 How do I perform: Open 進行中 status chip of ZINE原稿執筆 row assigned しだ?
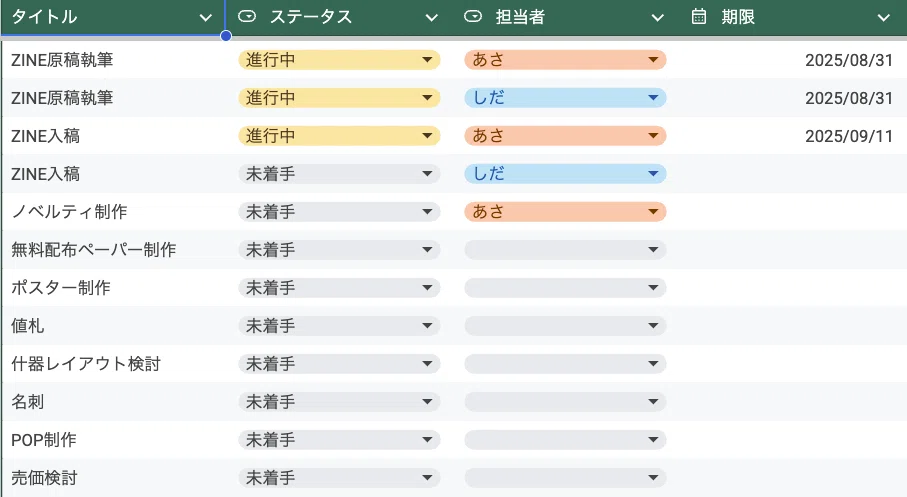click(339, 98)
